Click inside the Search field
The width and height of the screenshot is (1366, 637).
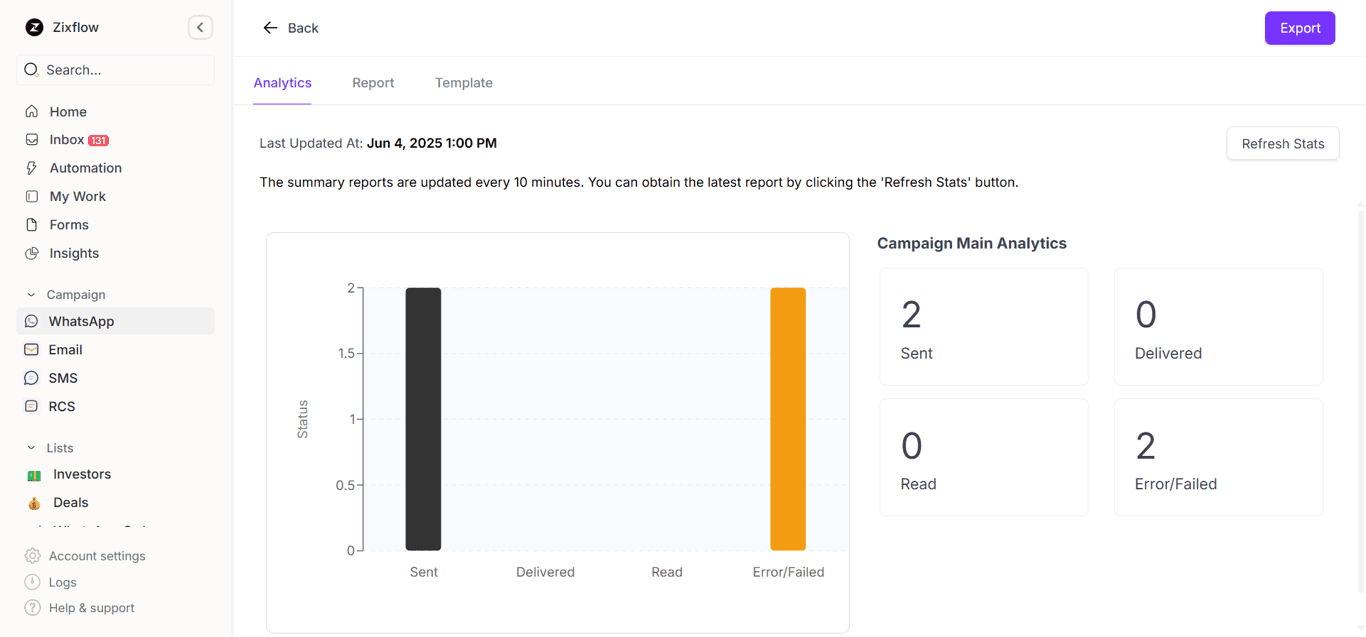[x=113, y=69]
